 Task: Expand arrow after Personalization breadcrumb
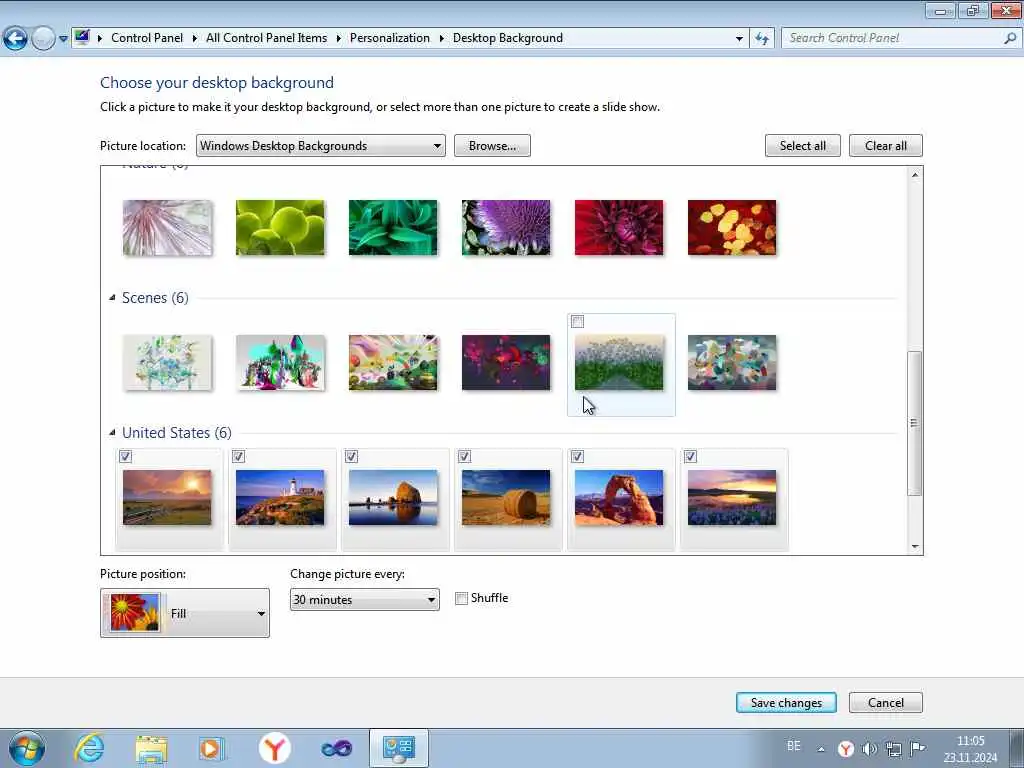point(441,39)
